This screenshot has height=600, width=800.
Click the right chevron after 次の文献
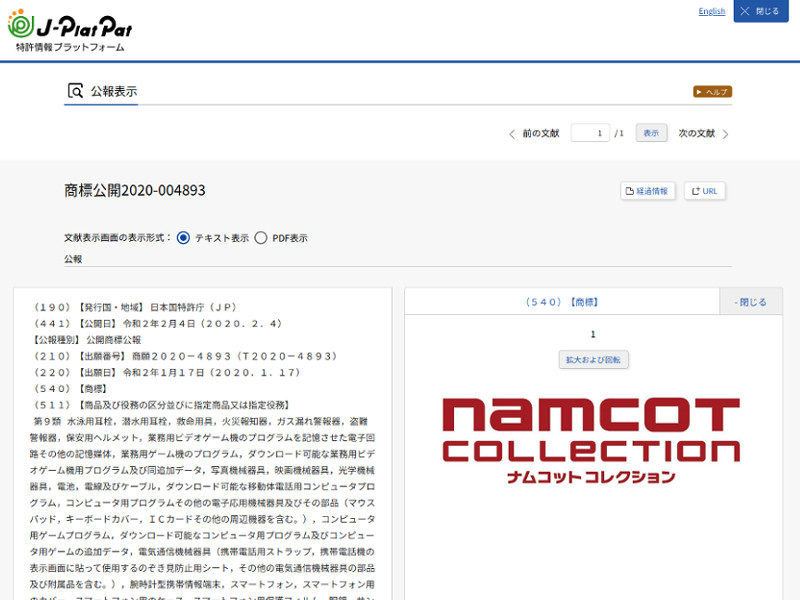[x=726, y=134]
